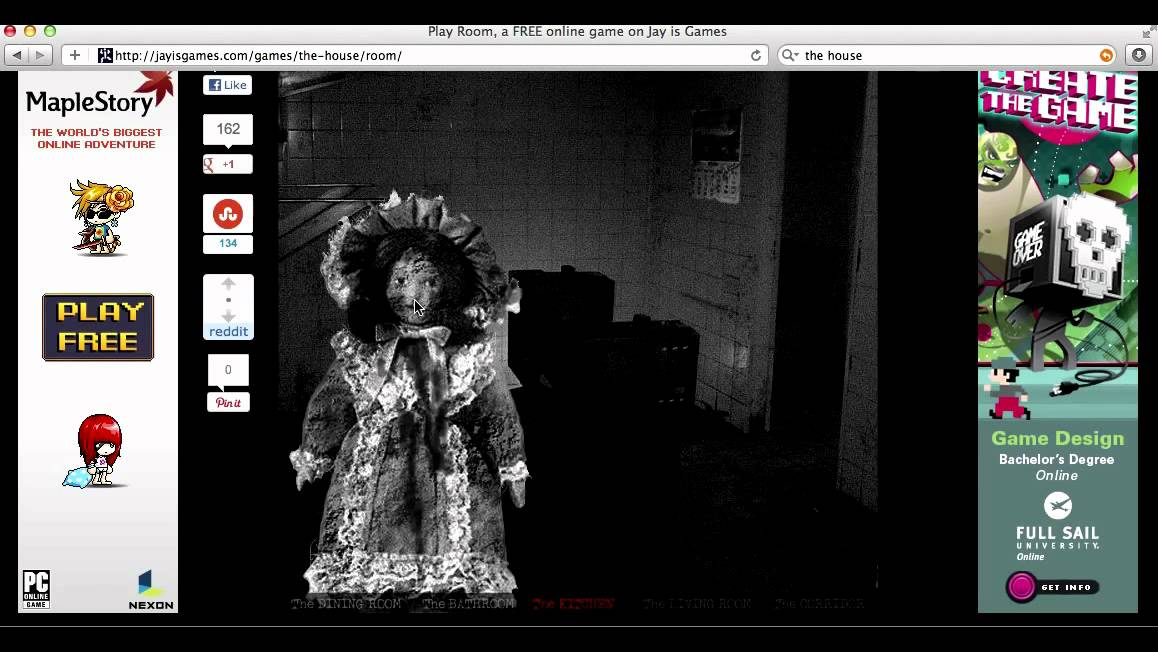1158x652 pixels.
Task: Click the PLAY FREE MapleStory button
Action: pyautogui.click(x=98, y=327)
